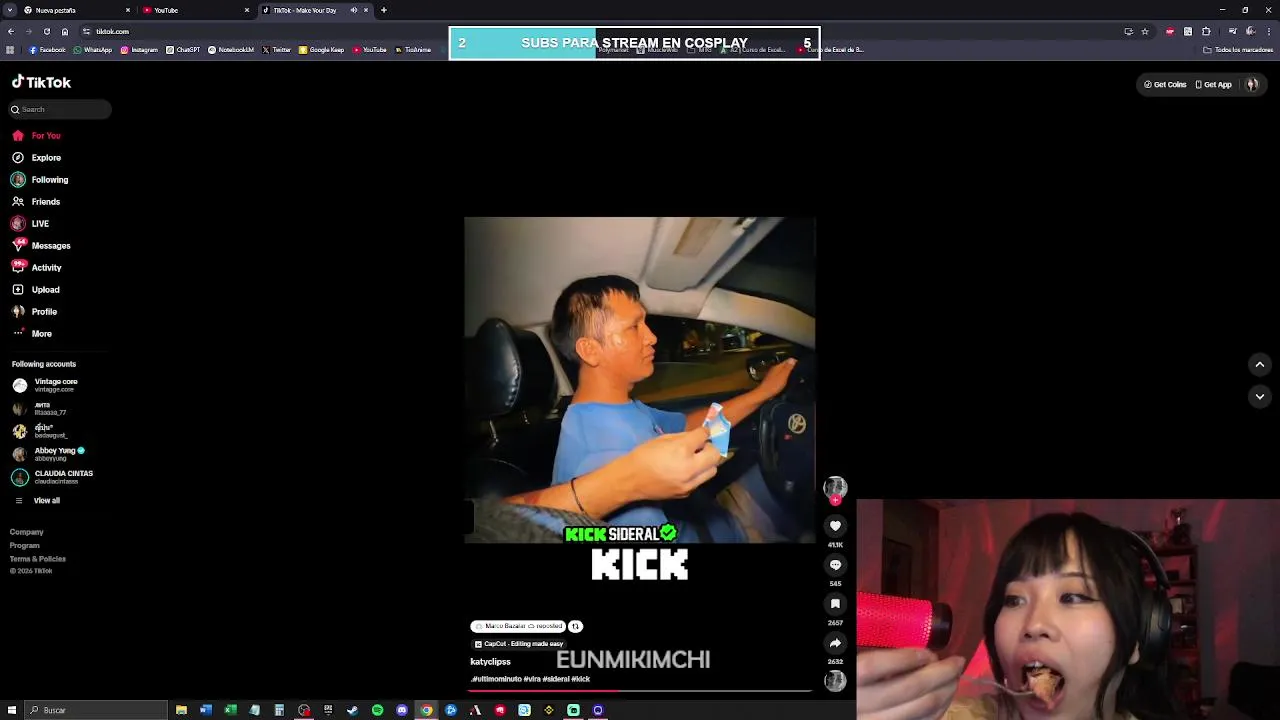Open Chrome three-dot menu

click(x=1268, y=31)
